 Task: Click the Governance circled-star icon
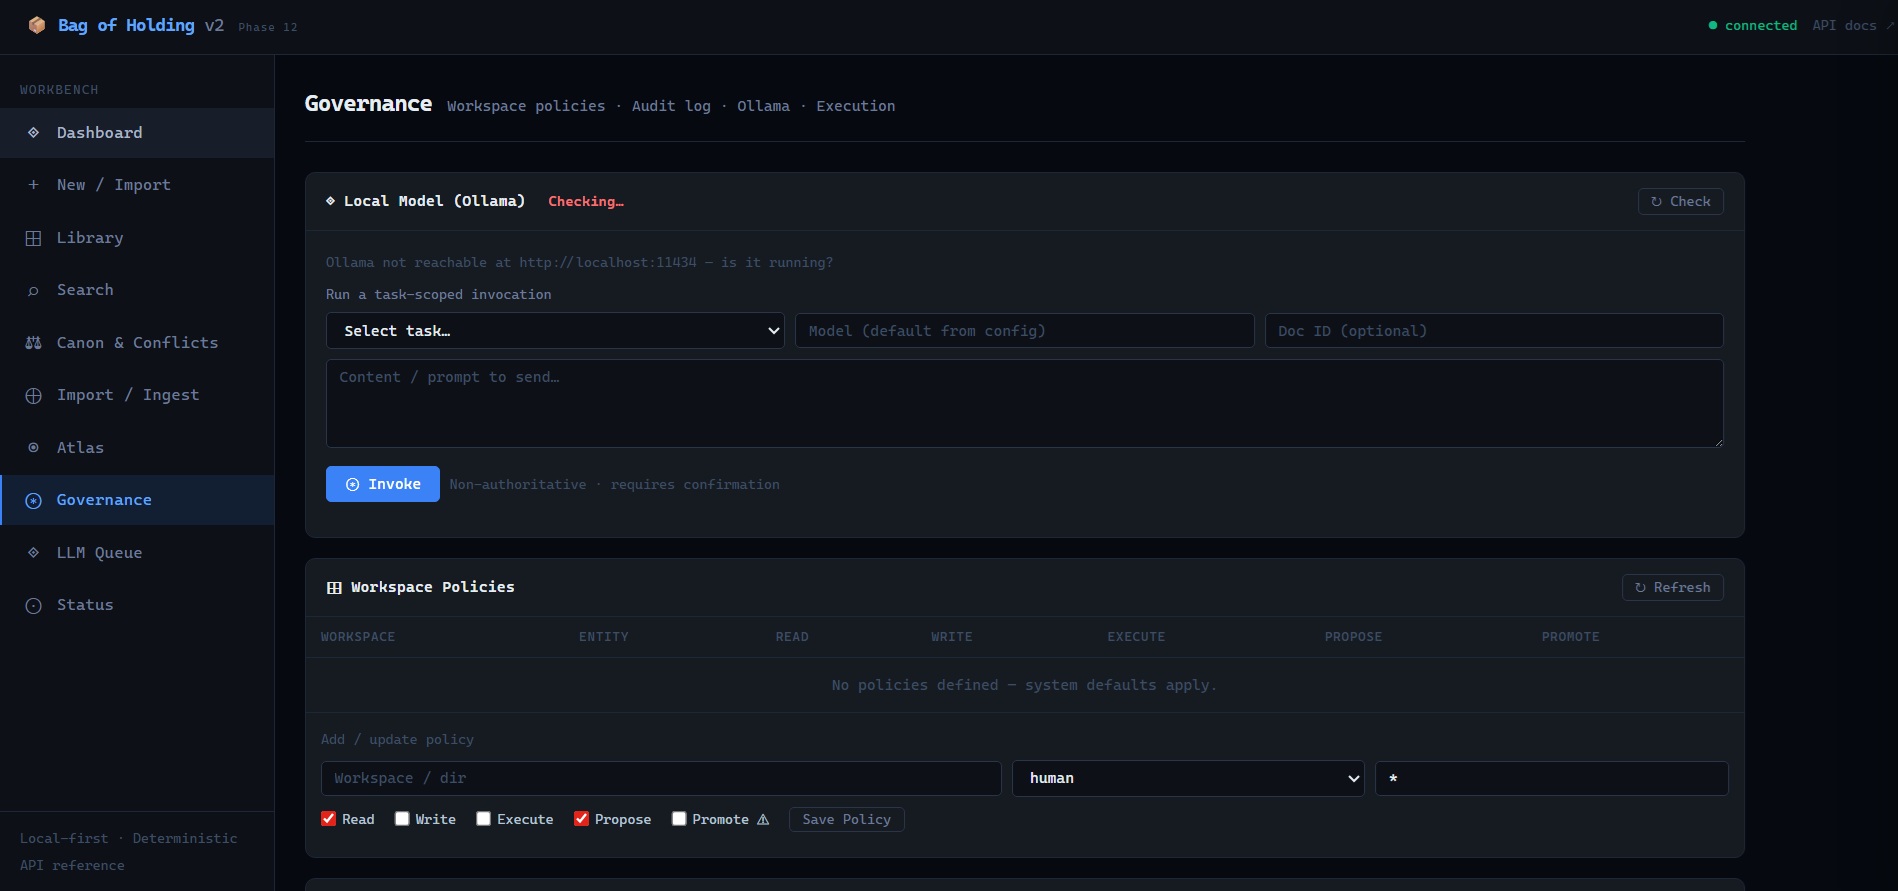point(34,500)
